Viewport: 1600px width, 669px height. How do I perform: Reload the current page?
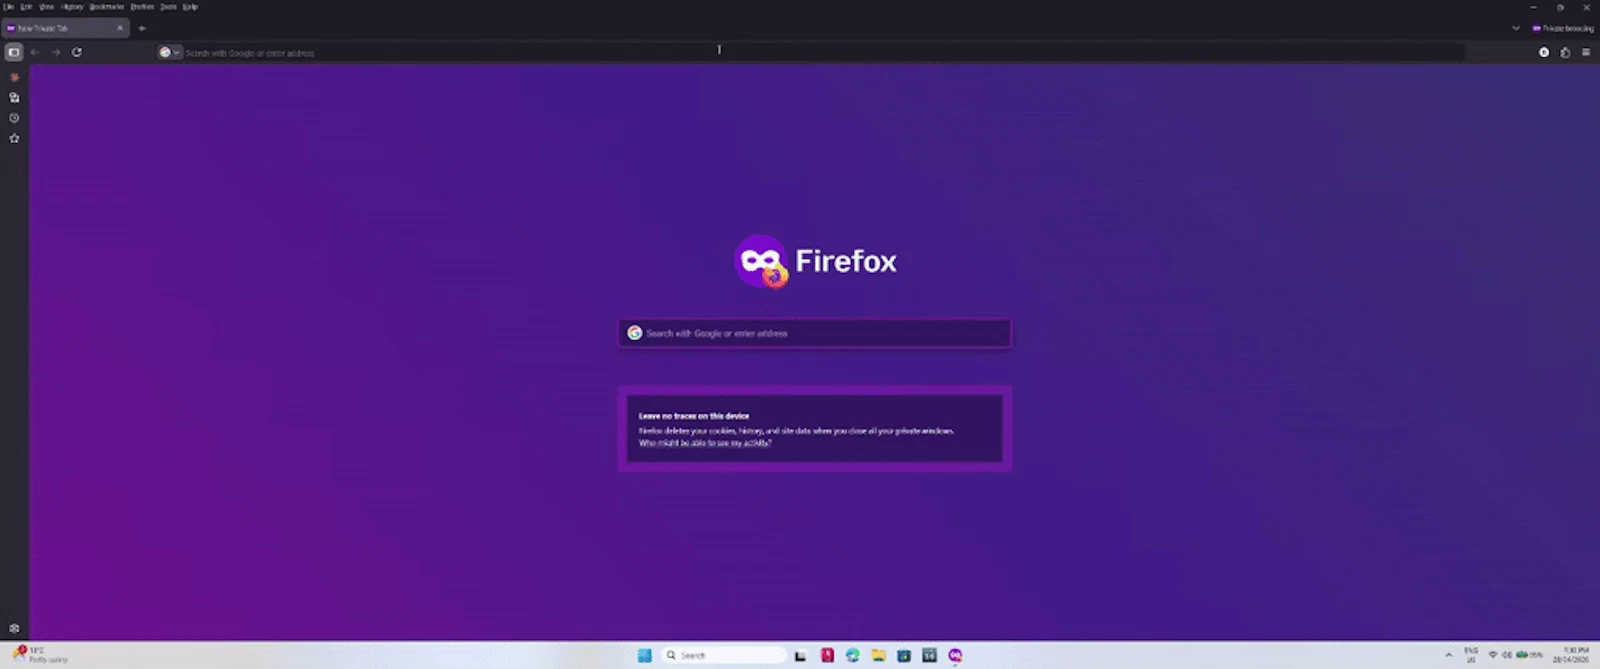tap(77, 52)
